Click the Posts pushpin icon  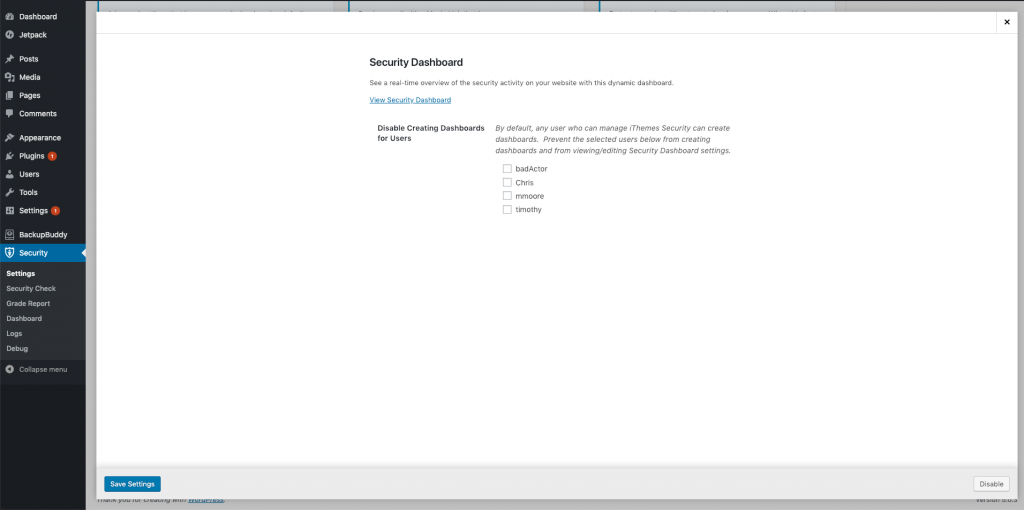pos(9,59)
